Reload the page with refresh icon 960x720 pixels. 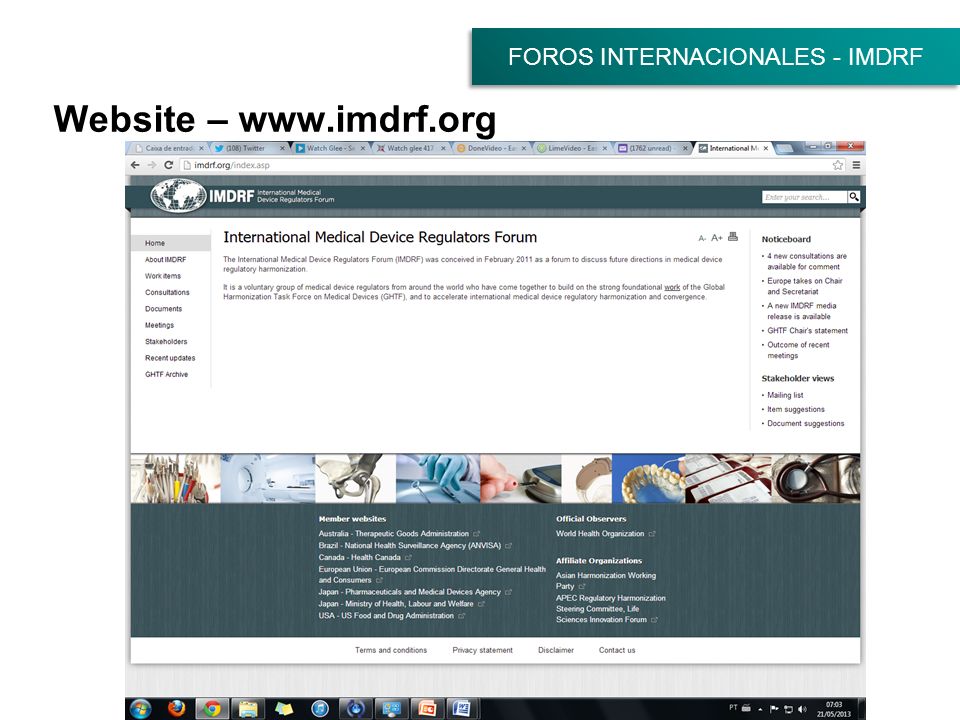tap(168, 165)
